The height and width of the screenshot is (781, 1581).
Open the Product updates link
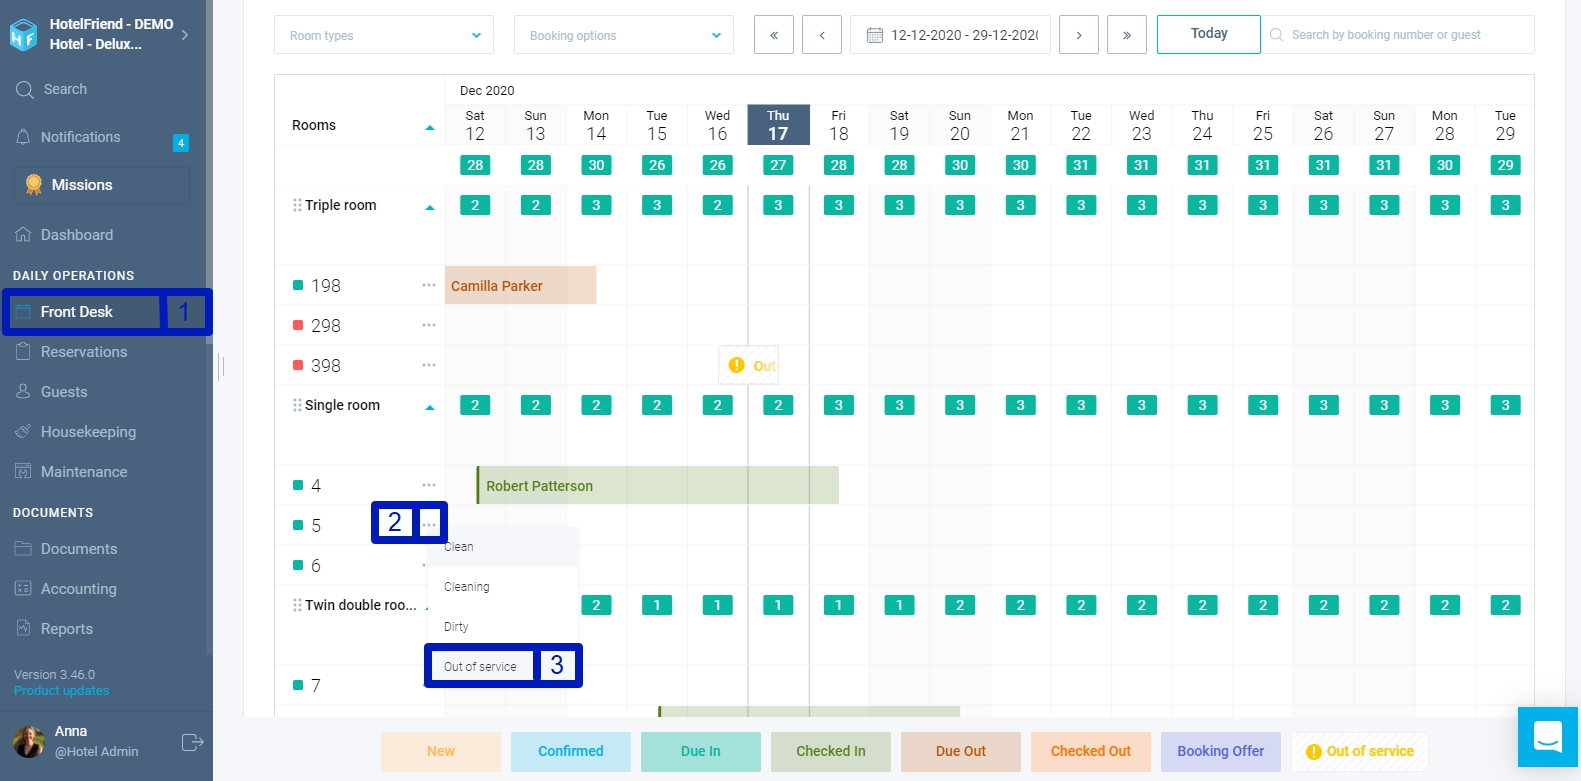click(62, 691)
